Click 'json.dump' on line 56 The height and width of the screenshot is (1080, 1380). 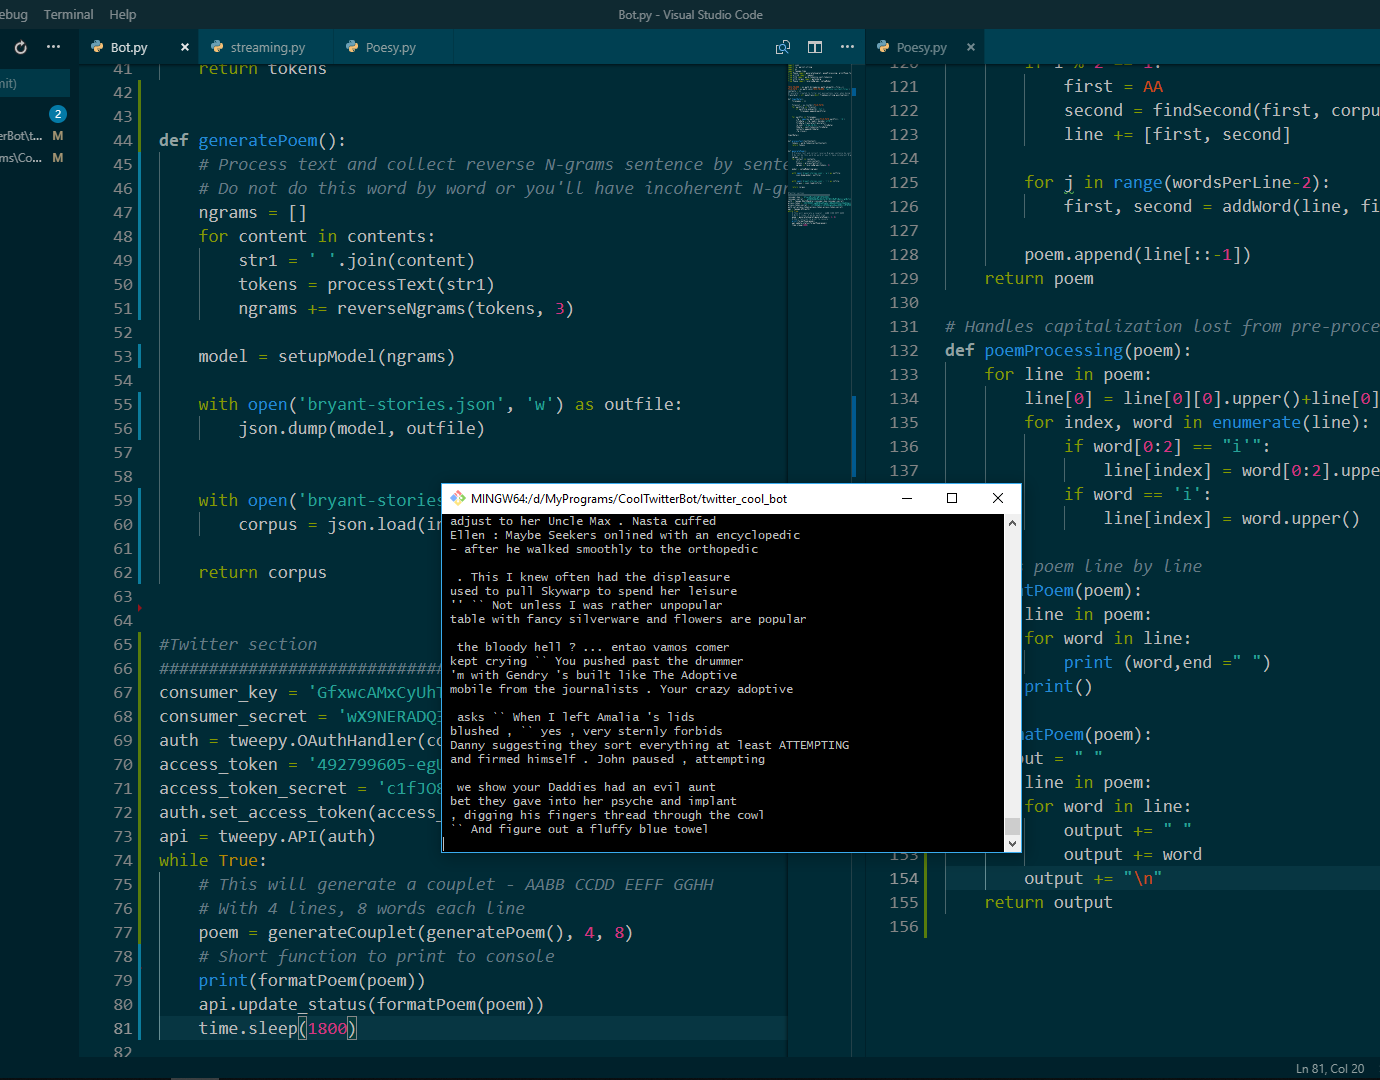coord(283,428)
